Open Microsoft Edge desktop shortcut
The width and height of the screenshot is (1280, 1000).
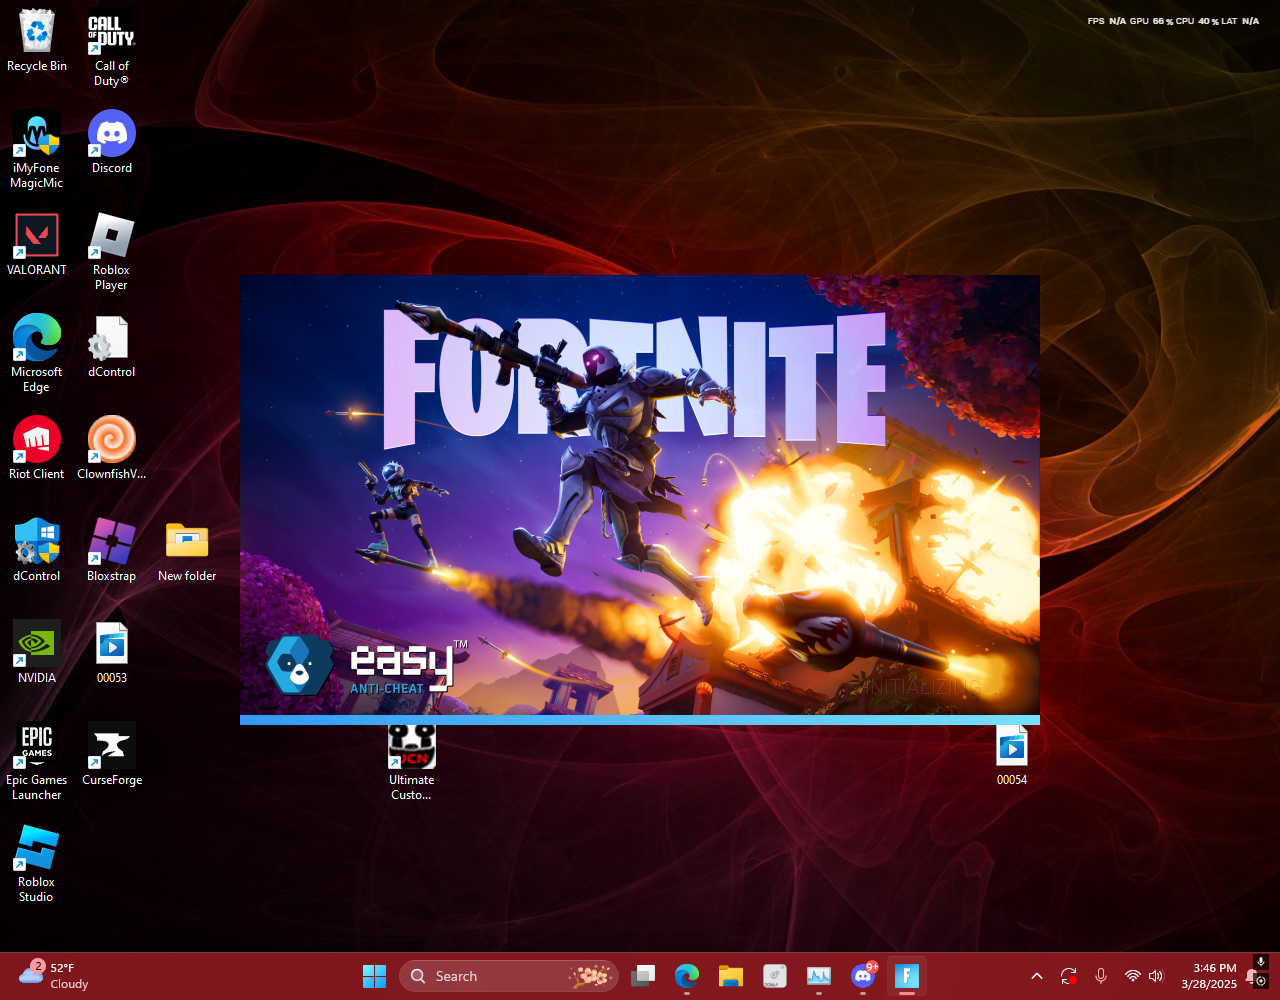[37, 354]
